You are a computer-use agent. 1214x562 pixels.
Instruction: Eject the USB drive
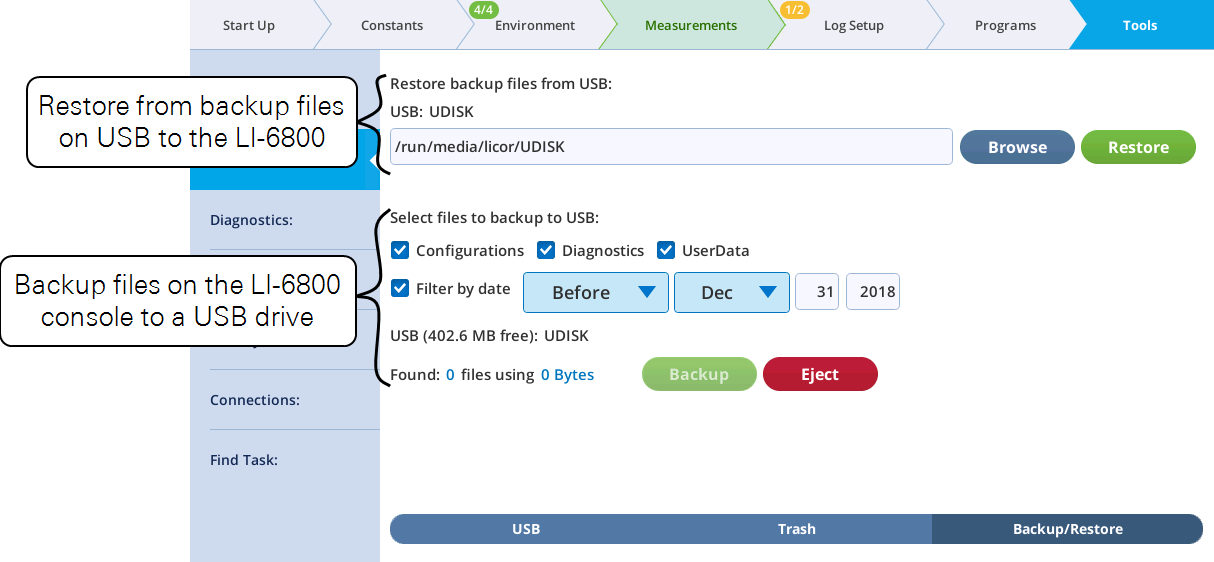pos(820,374)
